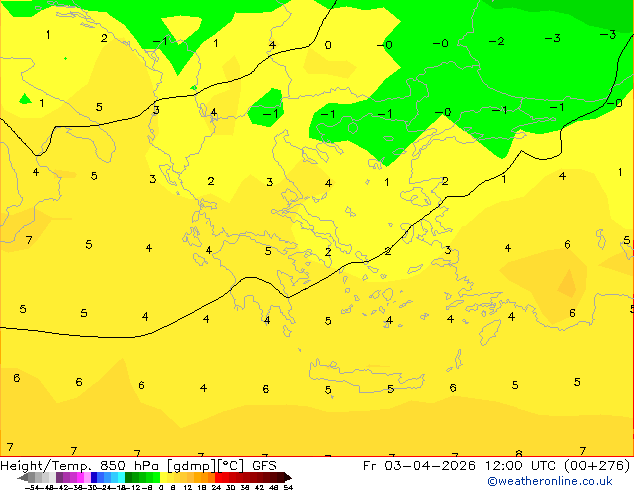The width and height of the screenshot is (634, 490).
Task: Click the "-30" legend scale label
Action: point(90,488)
